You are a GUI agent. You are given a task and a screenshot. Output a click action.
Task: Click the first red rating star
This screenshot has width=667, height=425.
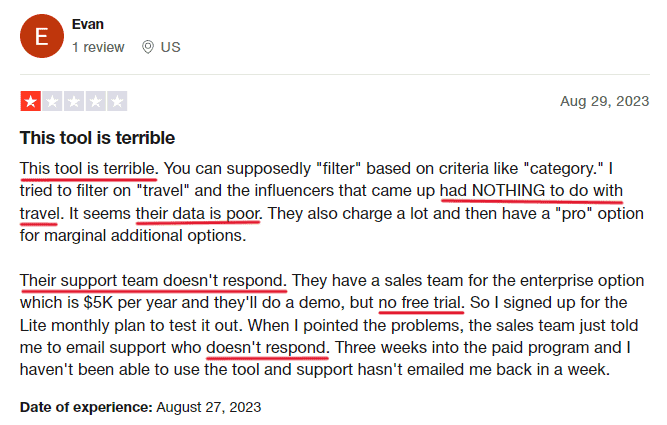pos(31,101)
